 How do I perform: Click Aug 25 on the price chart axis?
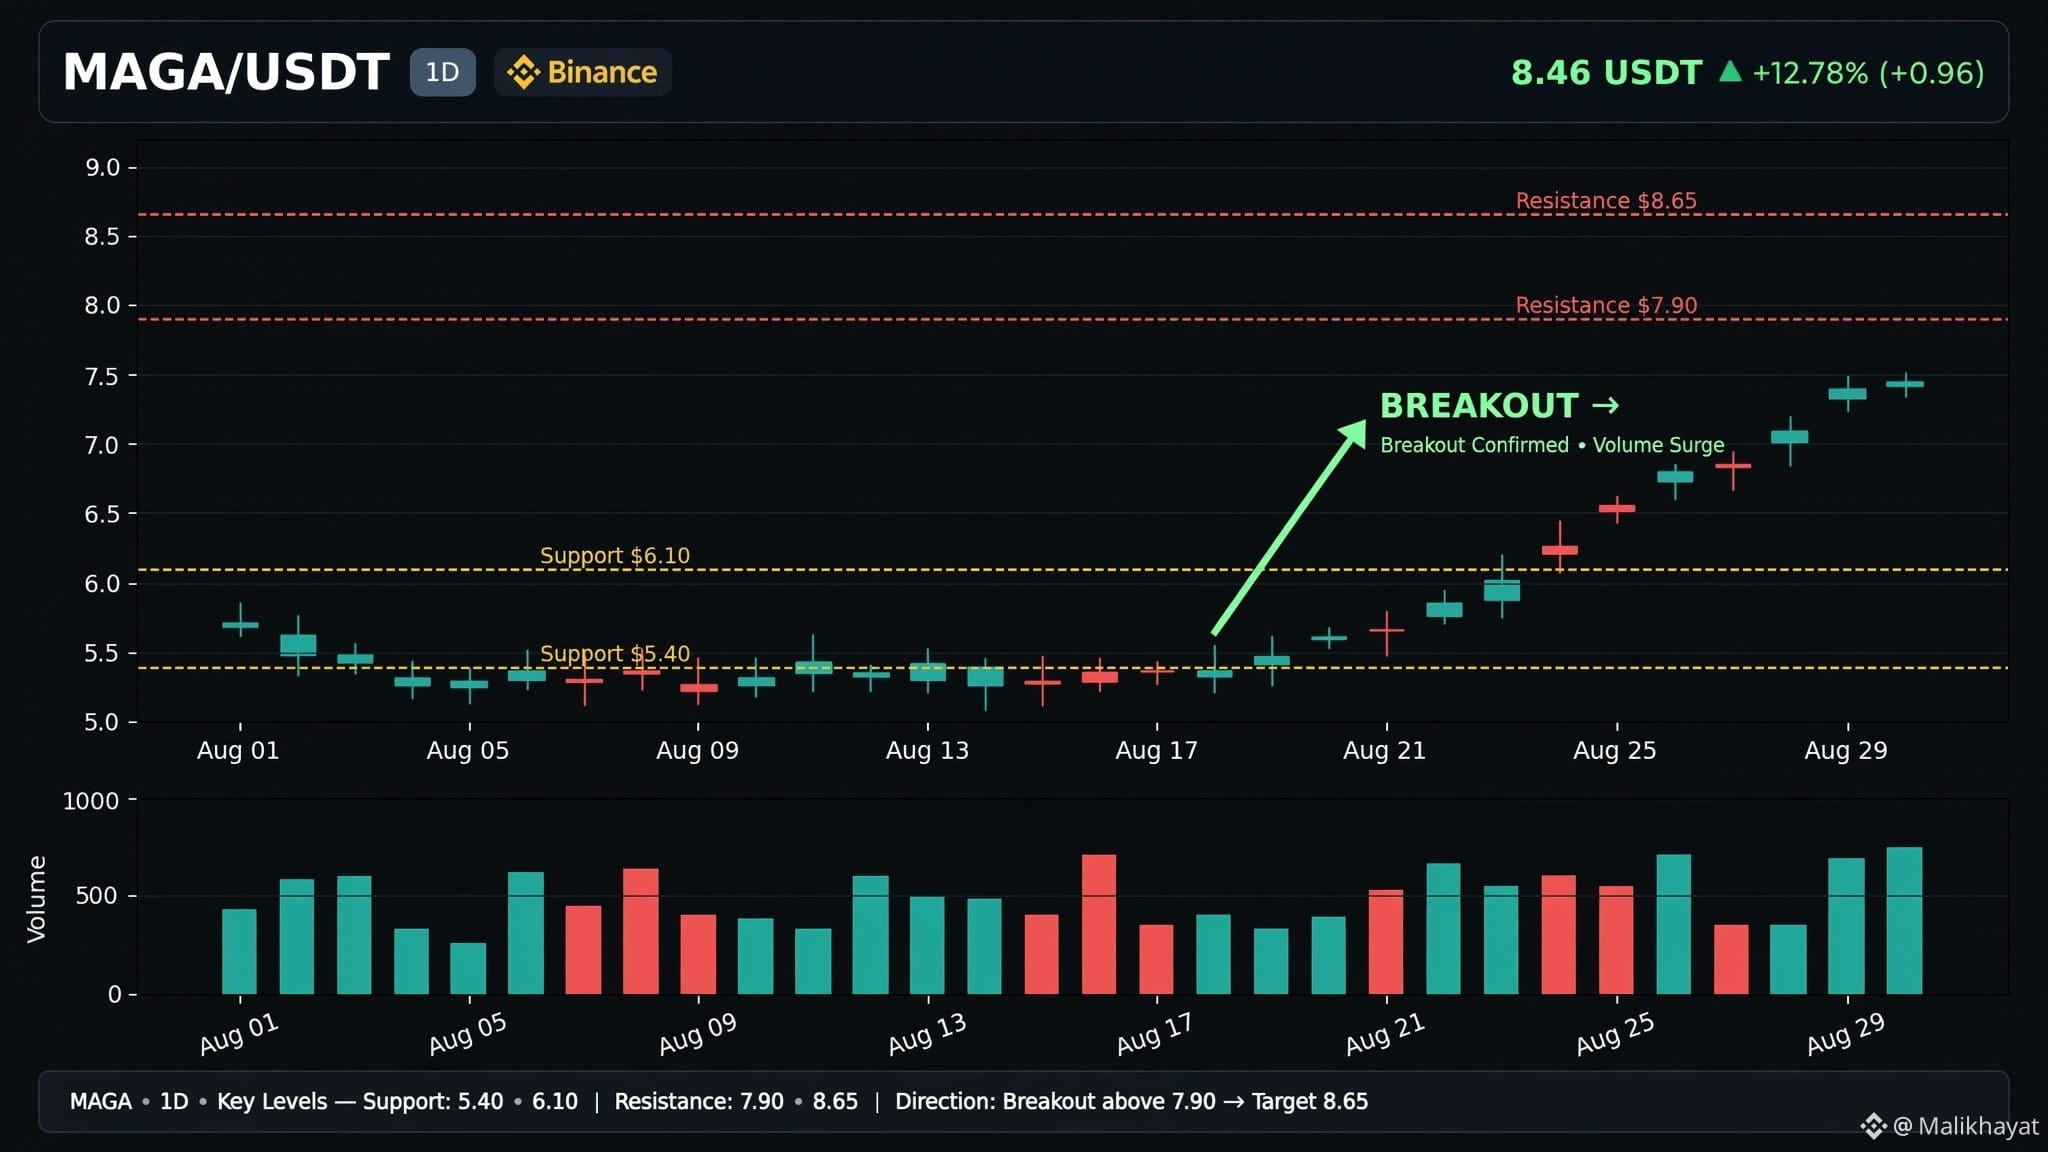[x=1615, y=750]
